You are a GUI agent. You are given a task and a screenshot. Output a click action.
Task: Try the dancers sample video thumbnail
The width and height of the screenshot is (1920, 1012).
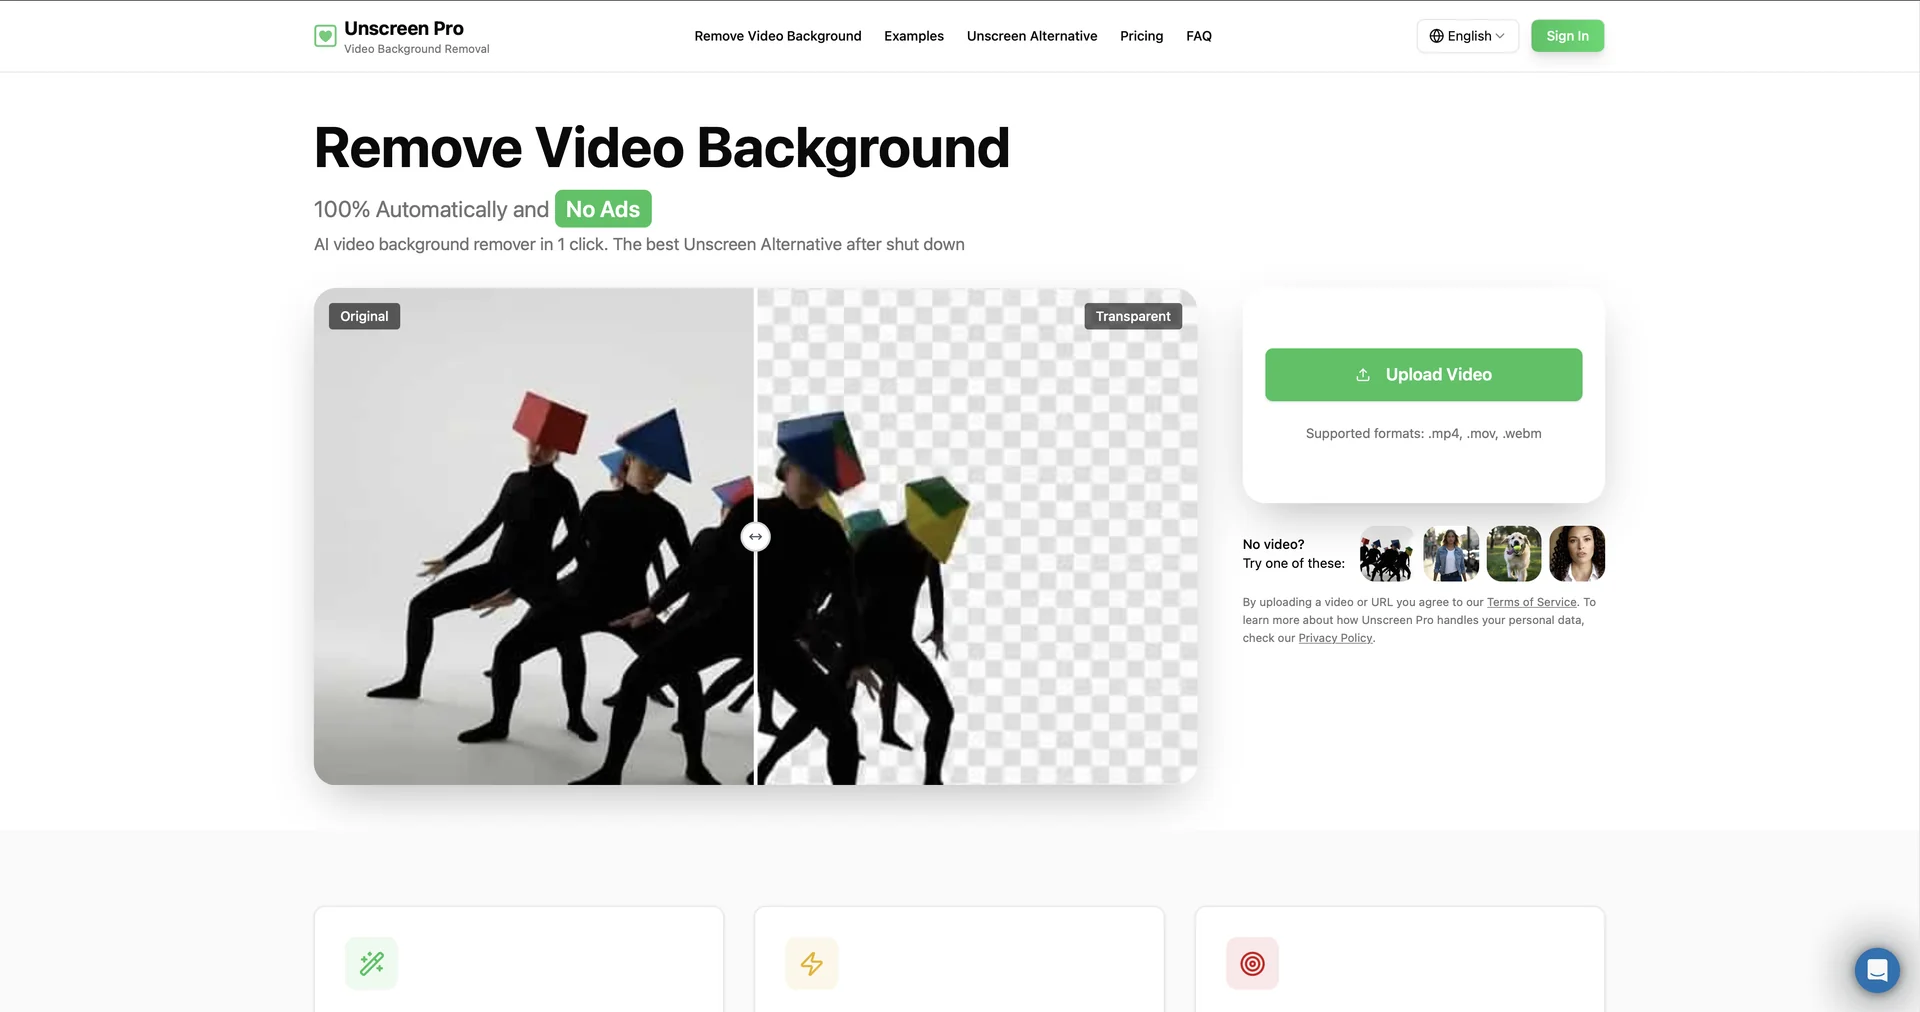pyautogui.click(x=1387, y=554)
